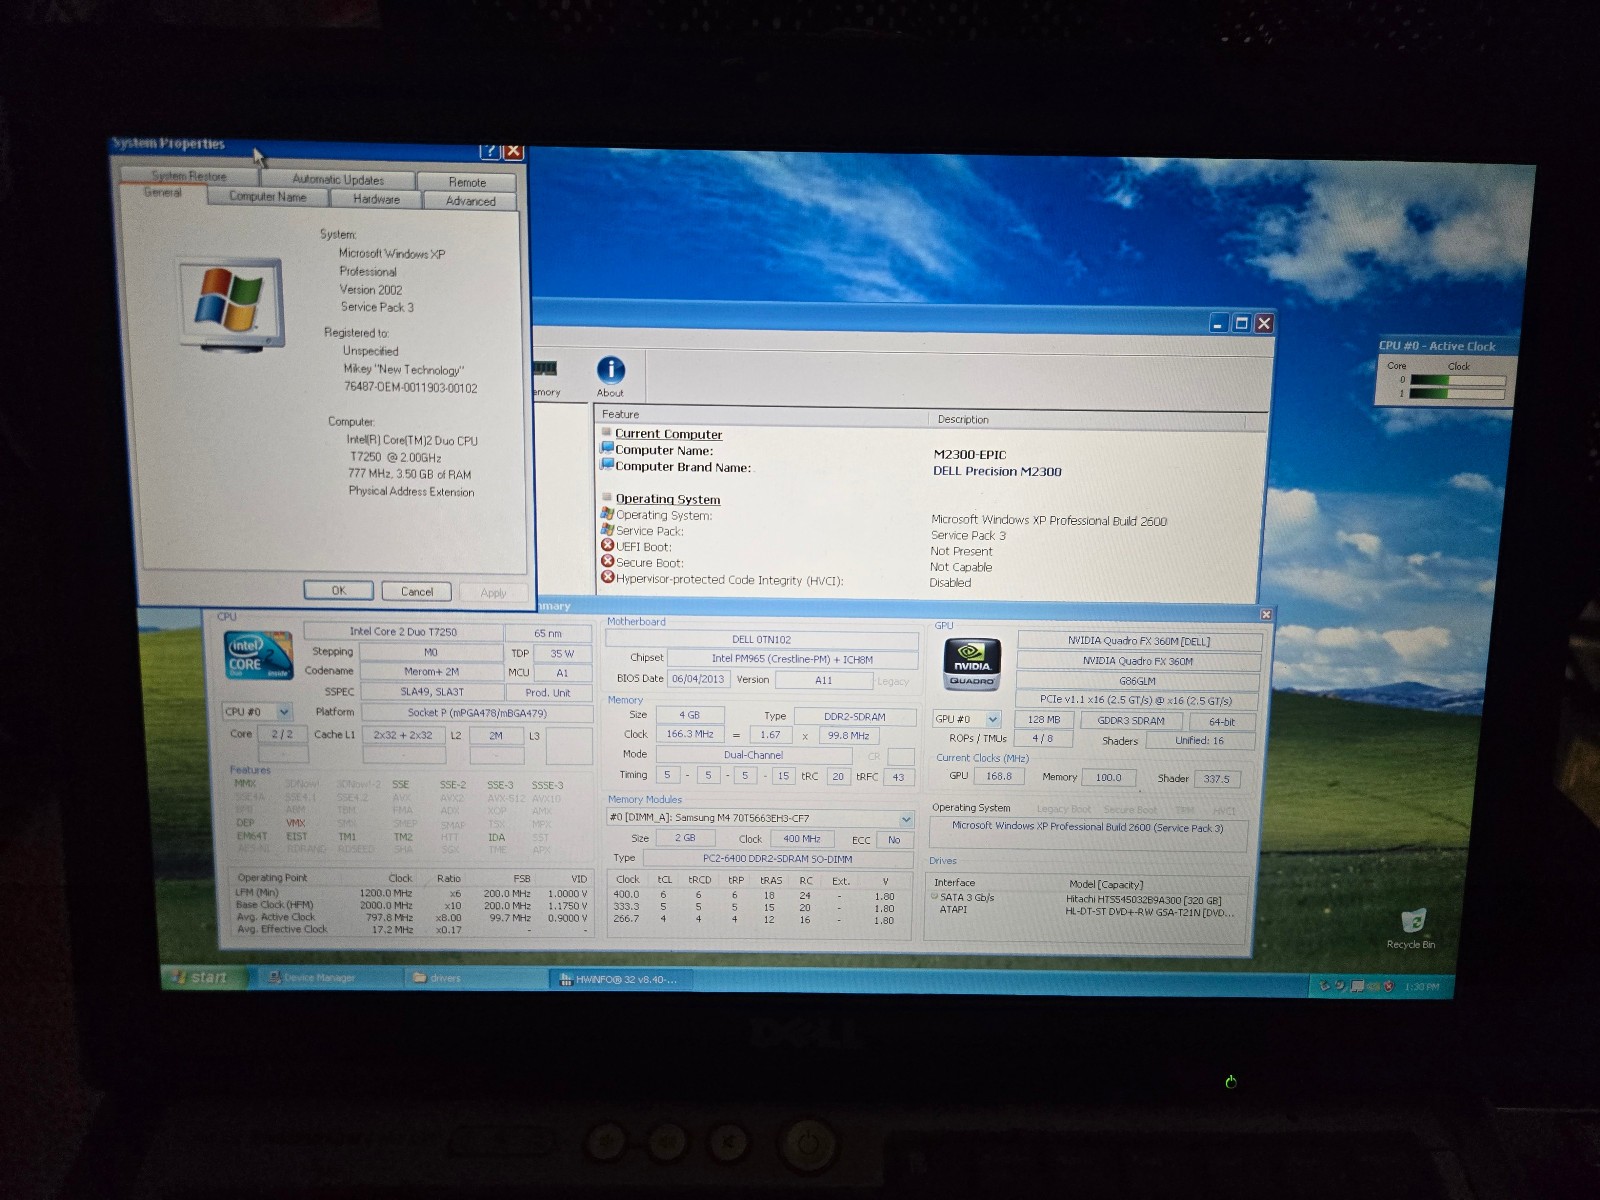Open the CPU #0 selector dropdown

tap(257, 712)
